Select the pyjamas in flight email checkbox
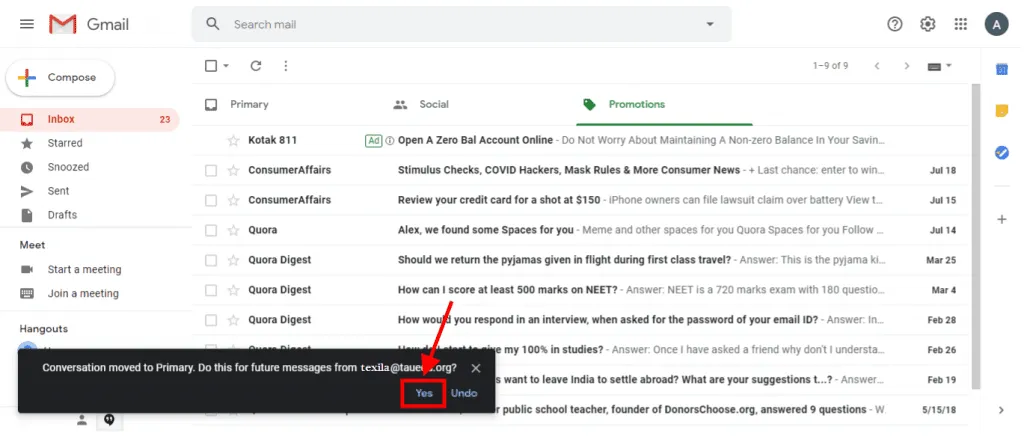This screenshot has width=1024, height=445. tap(211, 260)
